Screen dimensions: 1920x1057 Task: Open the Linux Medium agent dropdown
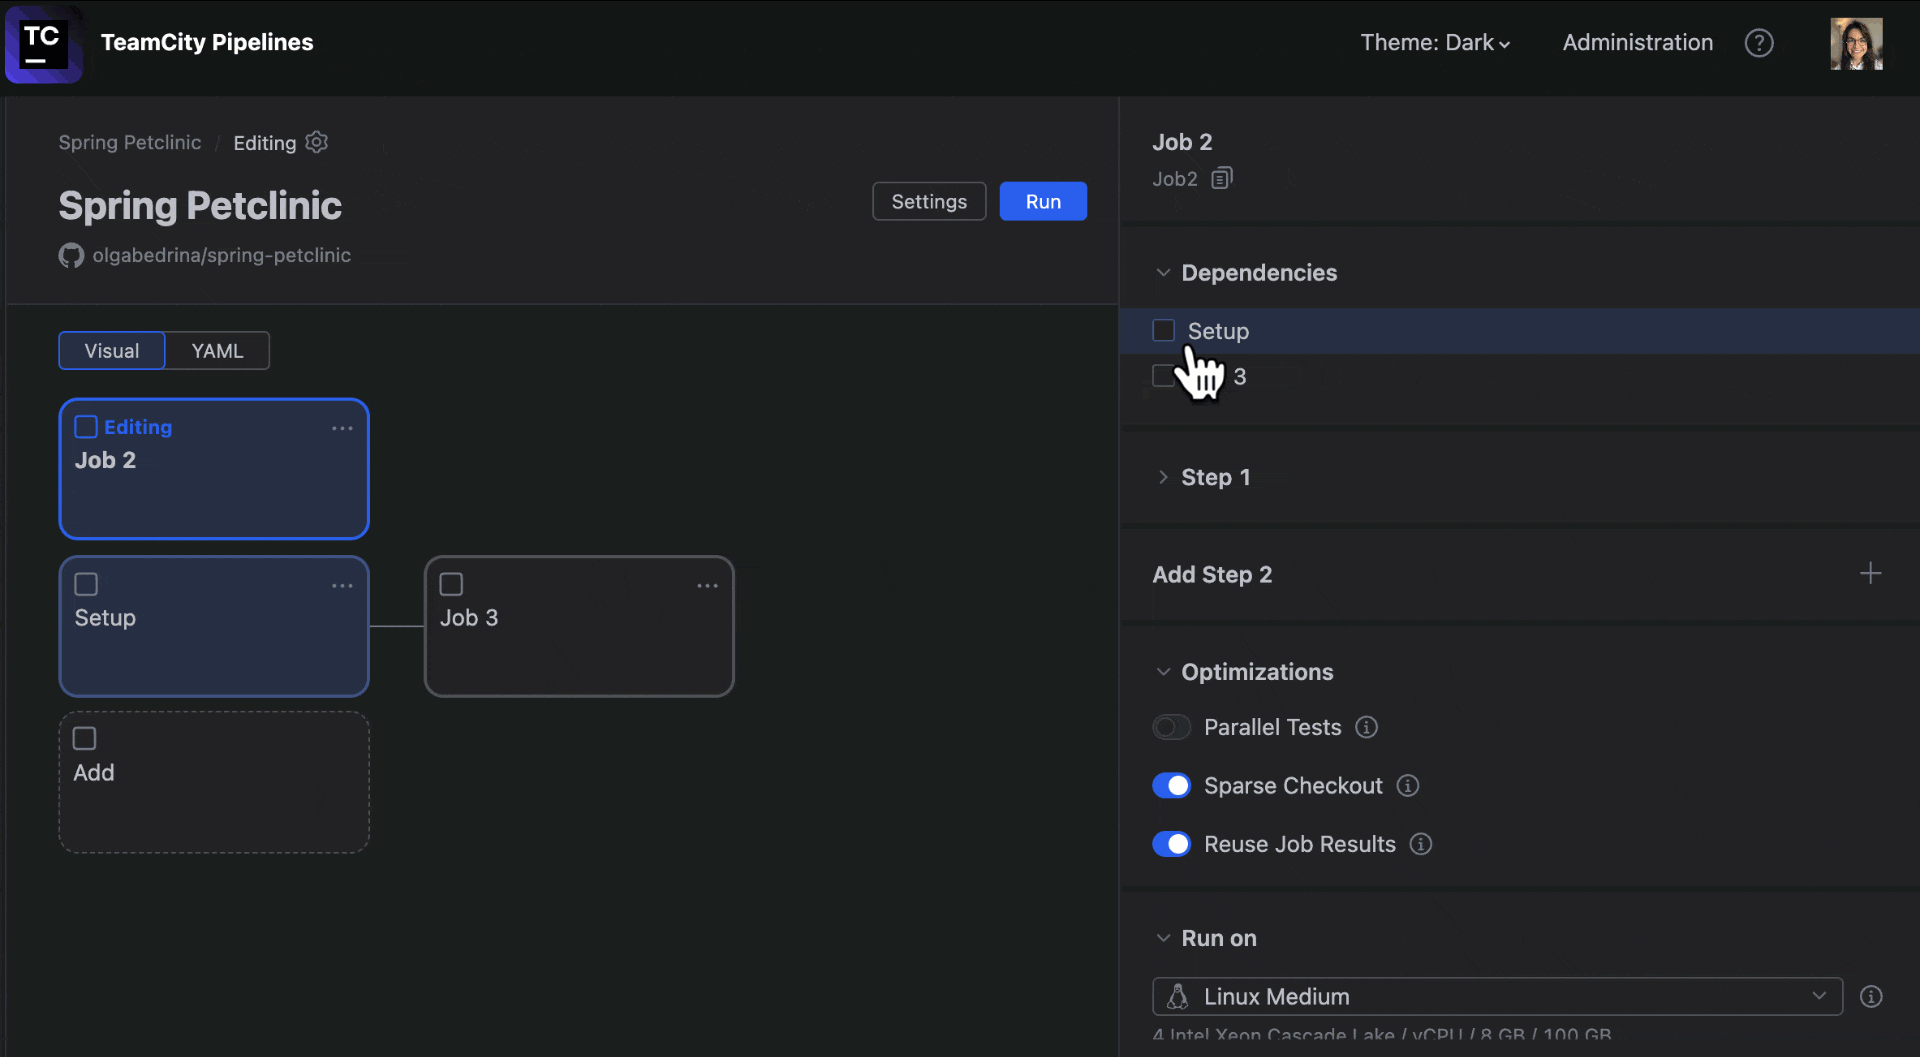point(1497,997)
